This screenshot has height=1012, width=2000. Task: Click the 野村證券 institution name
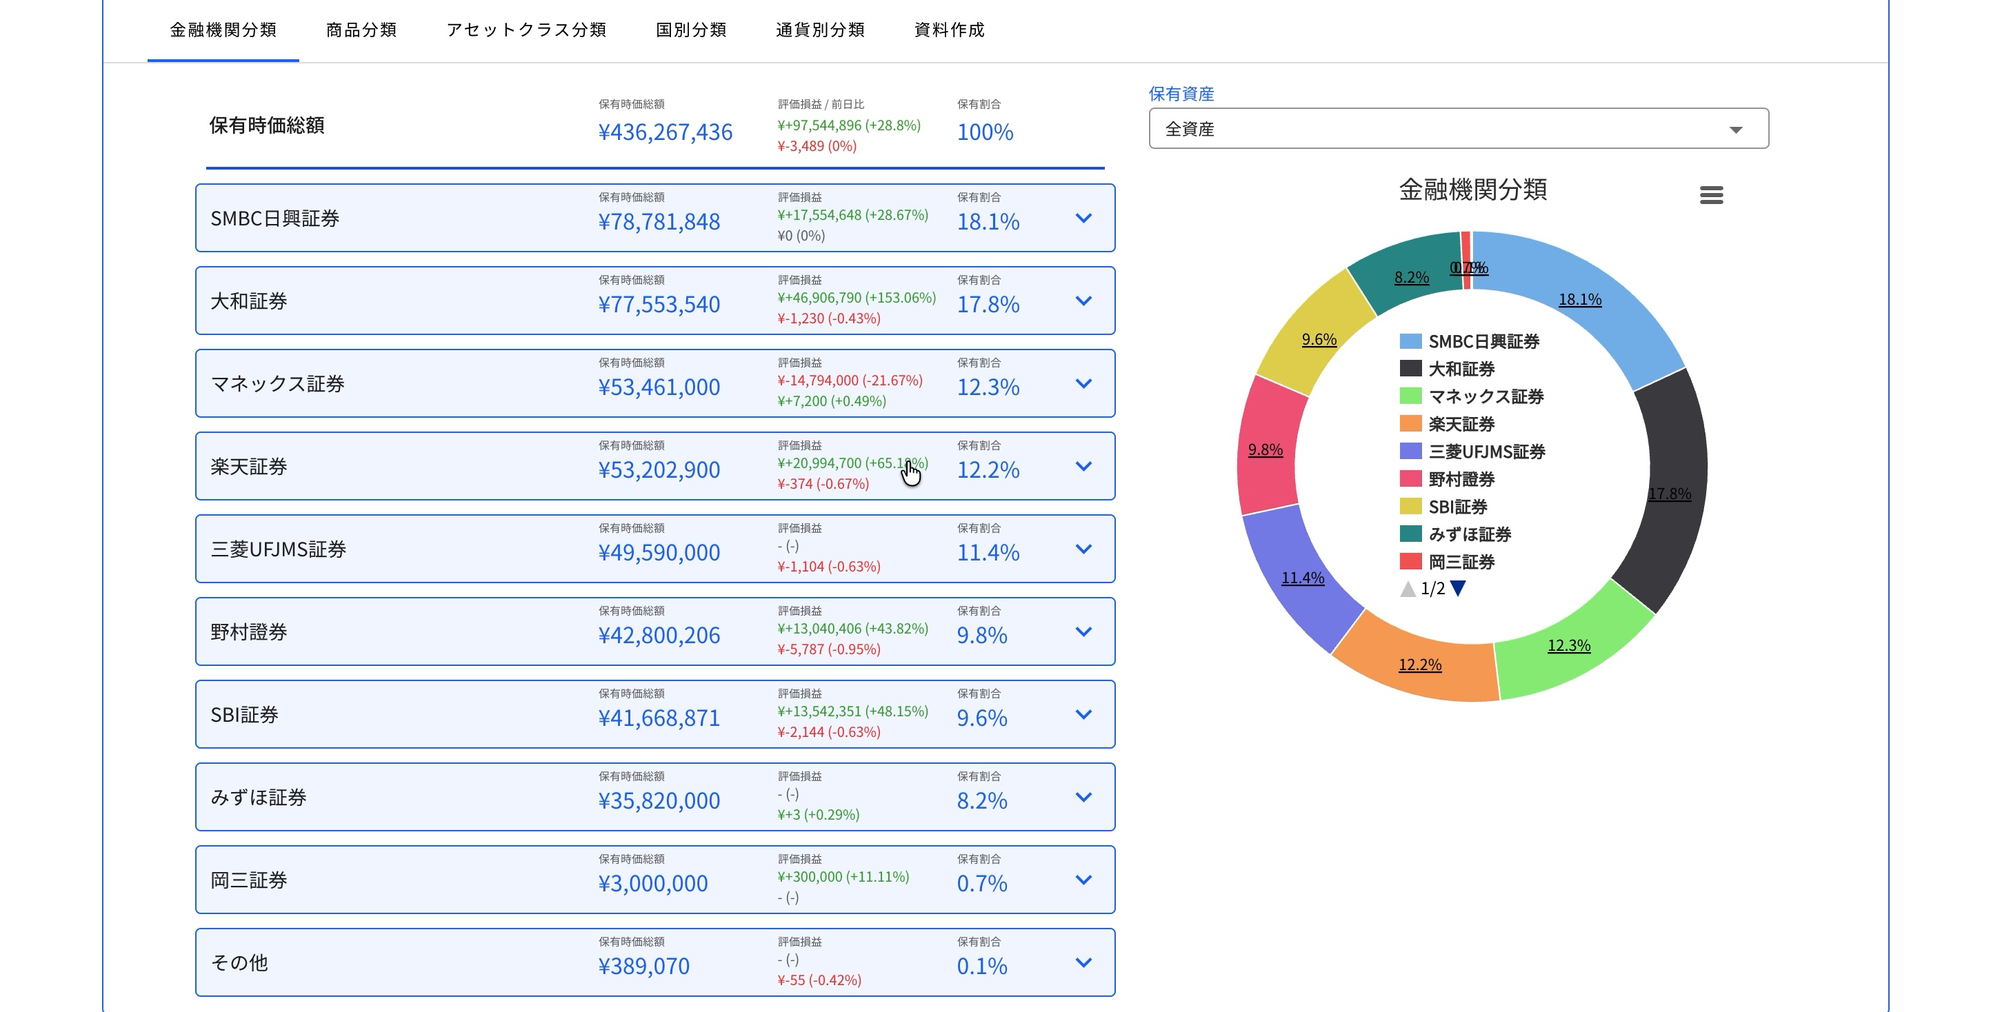click(249, 632)
